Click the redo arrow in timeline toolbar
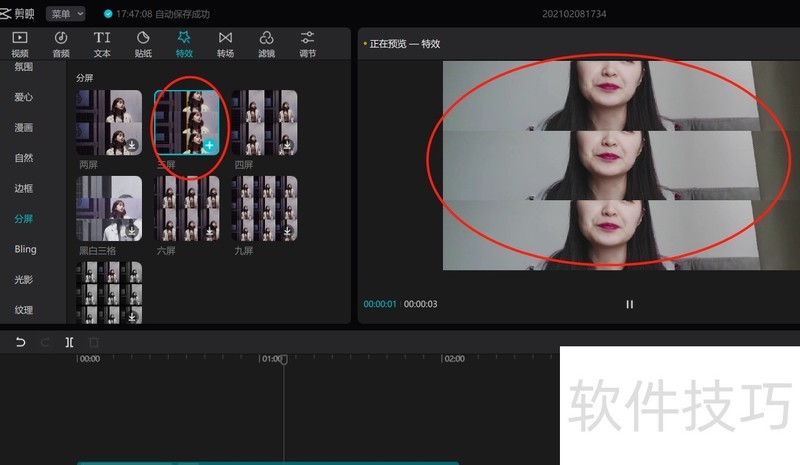This screenshot has height=465, width=800. 45,342
